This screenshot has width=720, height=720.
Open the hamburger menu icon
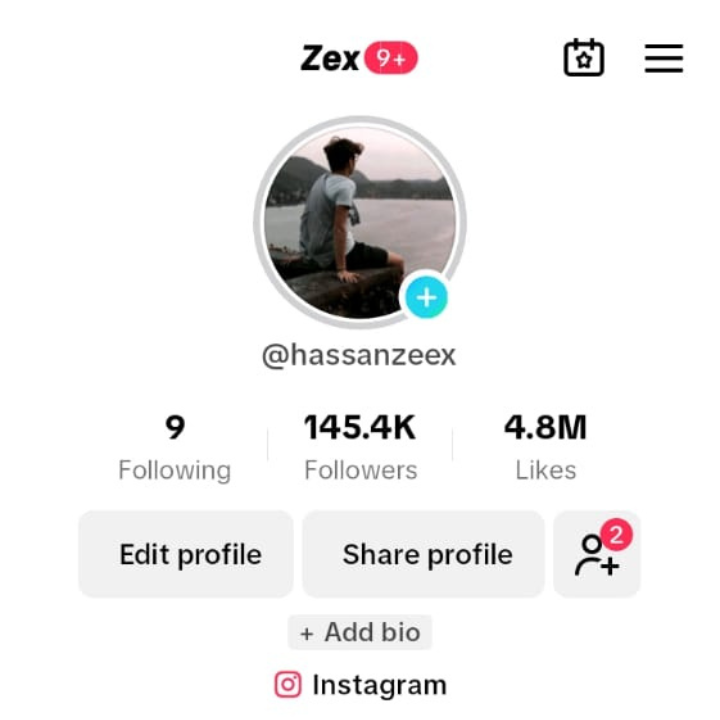tap(664, 58)
